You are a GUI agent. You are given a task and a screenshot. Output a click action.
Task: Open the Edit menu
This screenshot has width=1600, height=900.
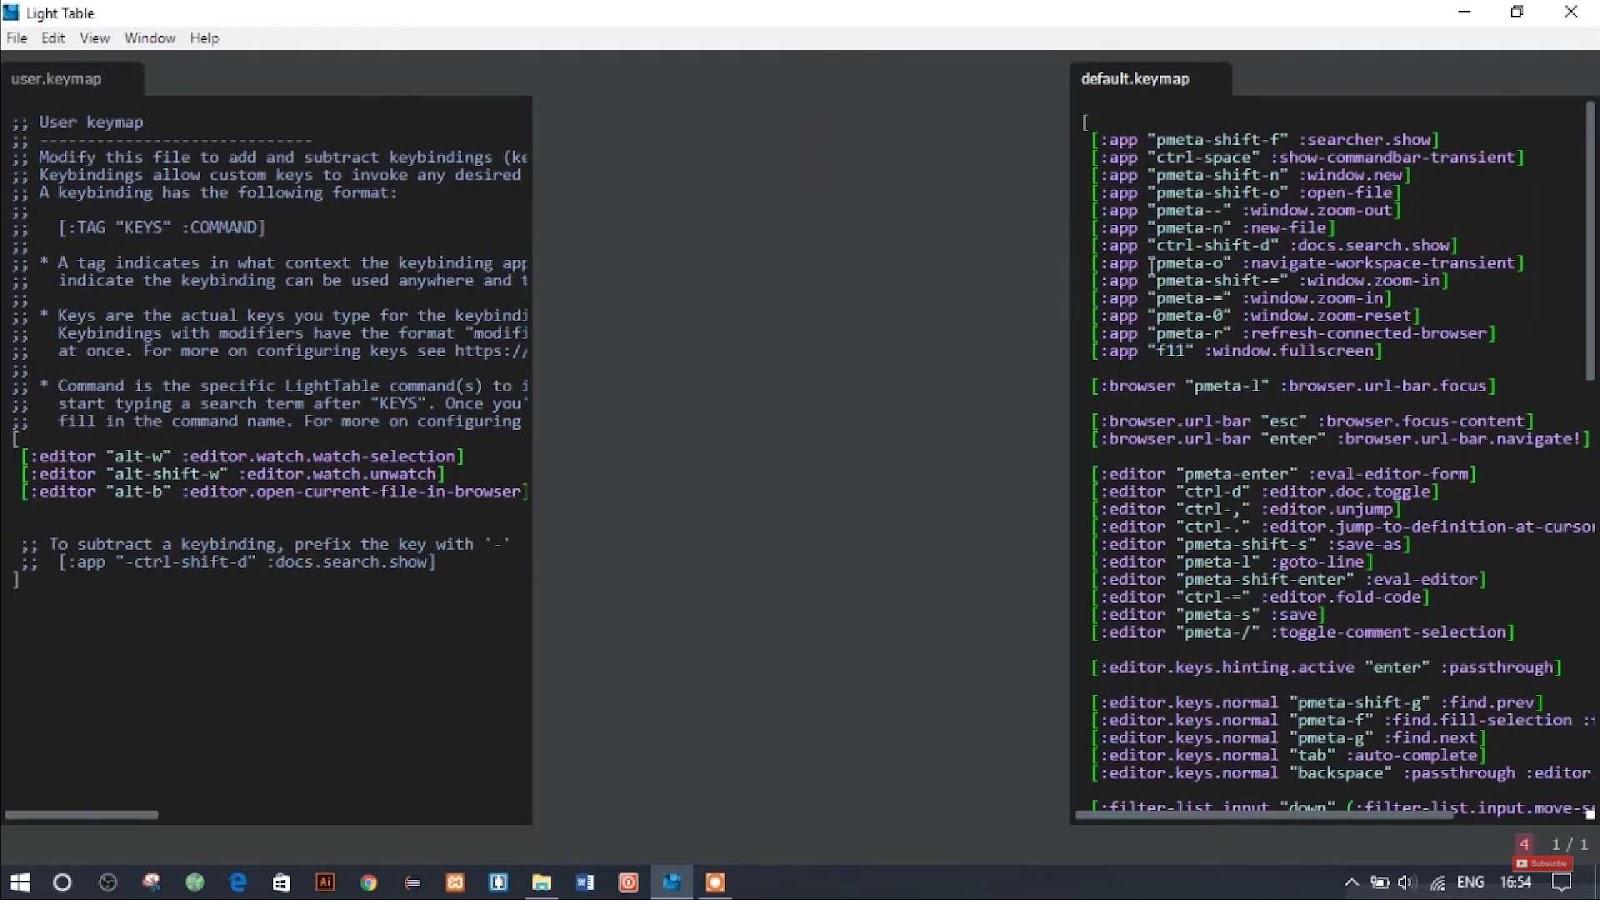(x=53, y=38)
